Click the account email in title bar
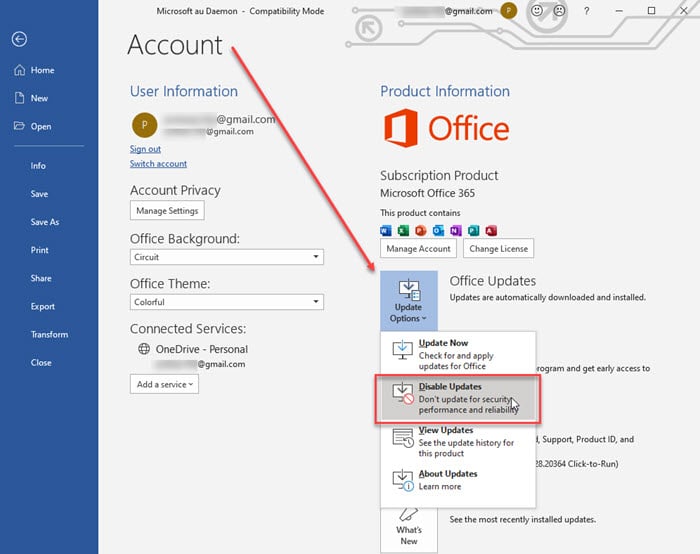Image resolution: width=700 pixels, height=554 pixels. [447, 11]
